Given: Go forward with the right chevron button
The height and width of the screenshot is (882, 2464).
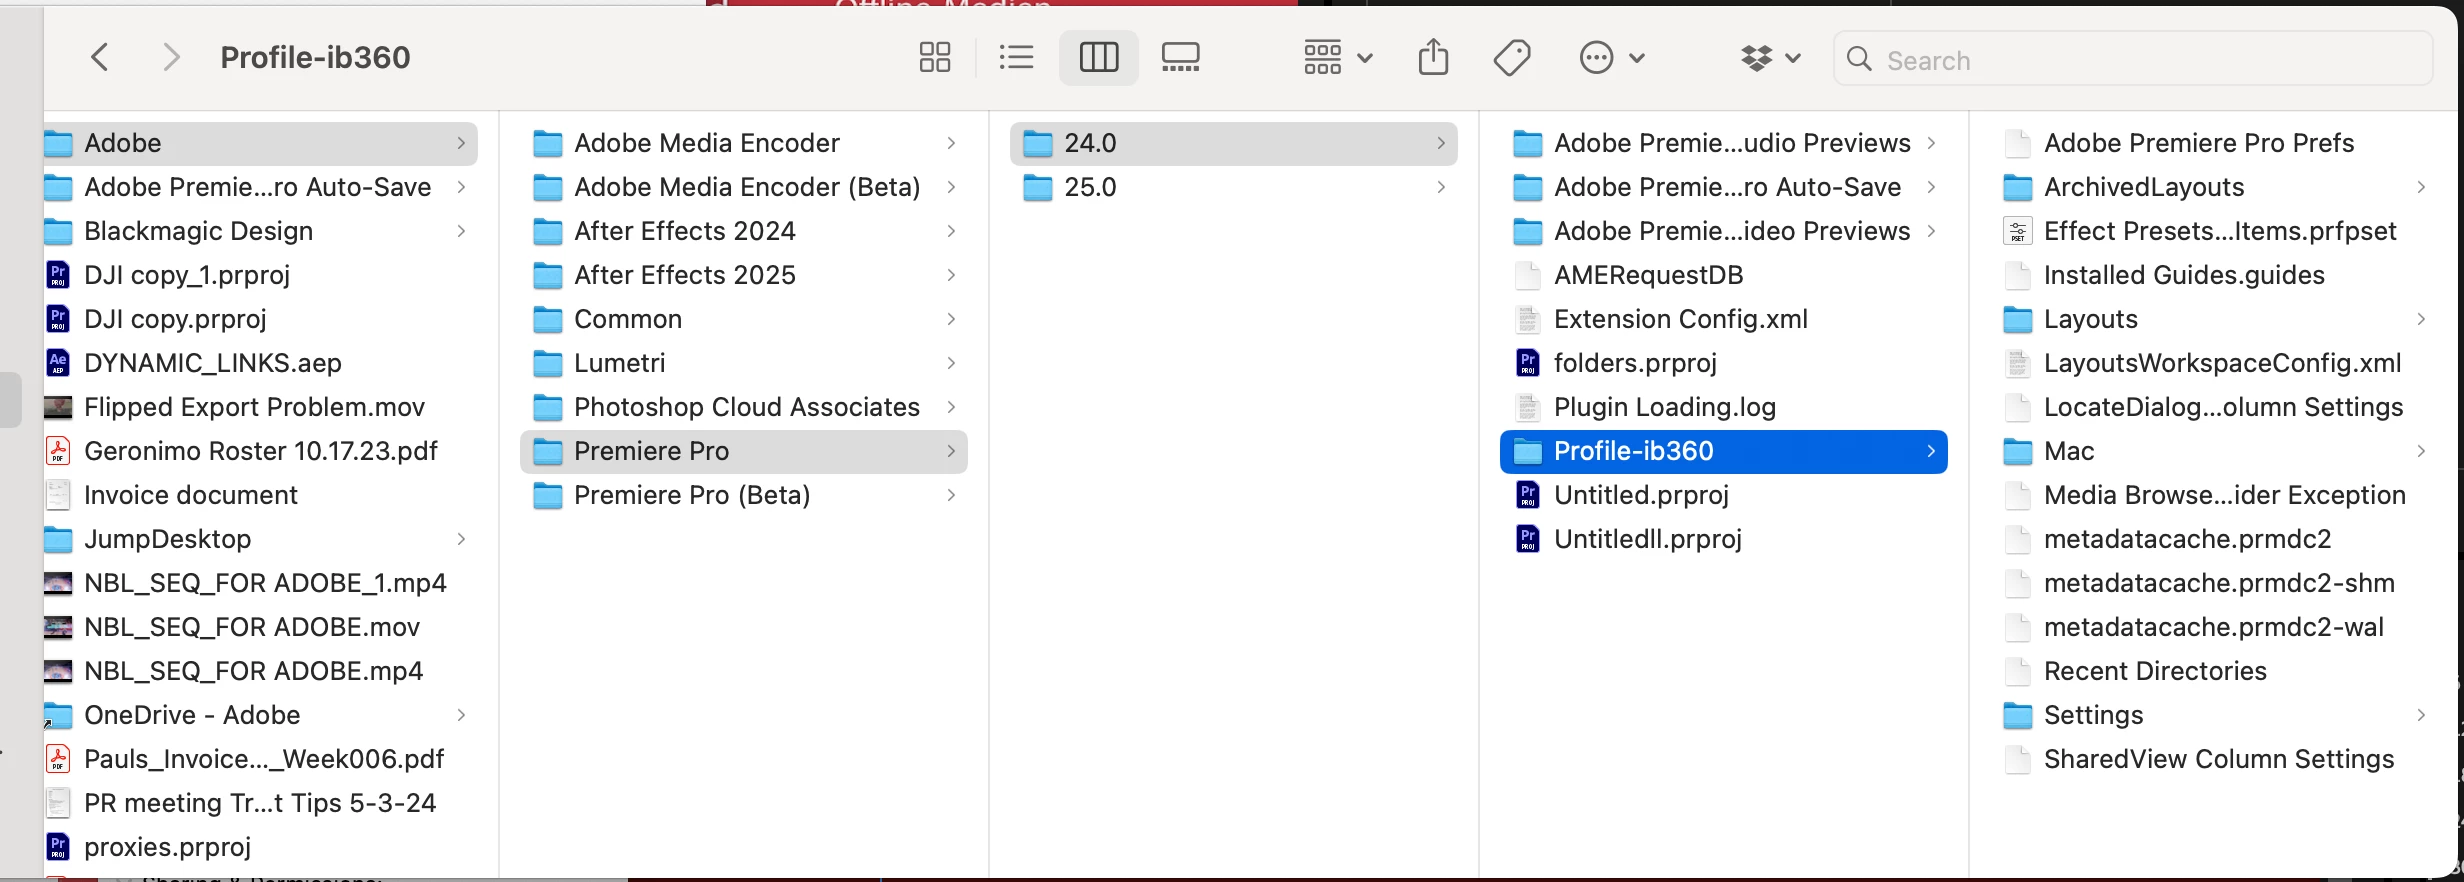Looking at the screenshot, I should tap(171, 57).
